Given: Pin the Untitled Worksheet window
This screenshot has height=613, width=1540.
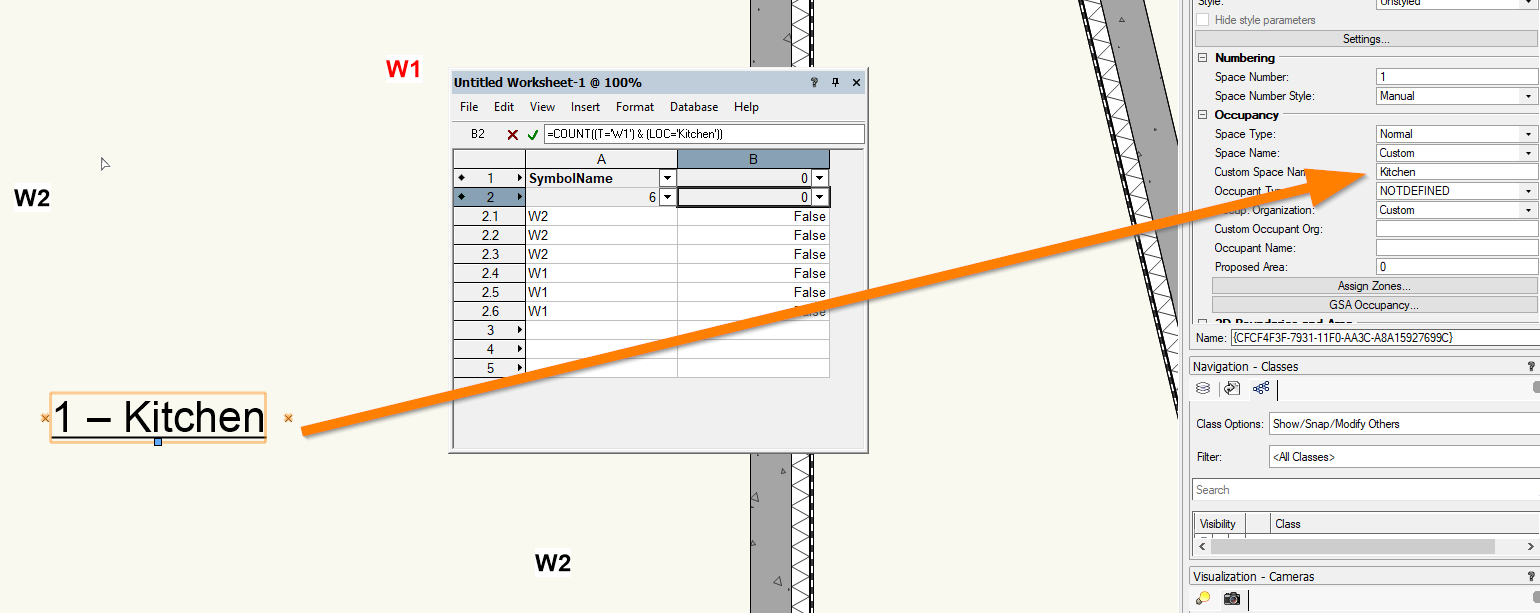Looking at the screenshot, I should tap(836, 83).
